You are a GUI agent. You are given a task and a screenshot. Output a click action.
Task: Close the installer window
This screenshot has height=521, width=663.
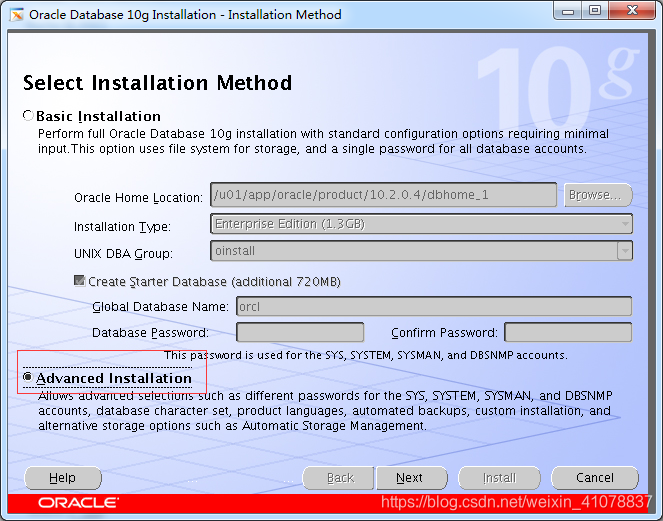coord(633,11)
